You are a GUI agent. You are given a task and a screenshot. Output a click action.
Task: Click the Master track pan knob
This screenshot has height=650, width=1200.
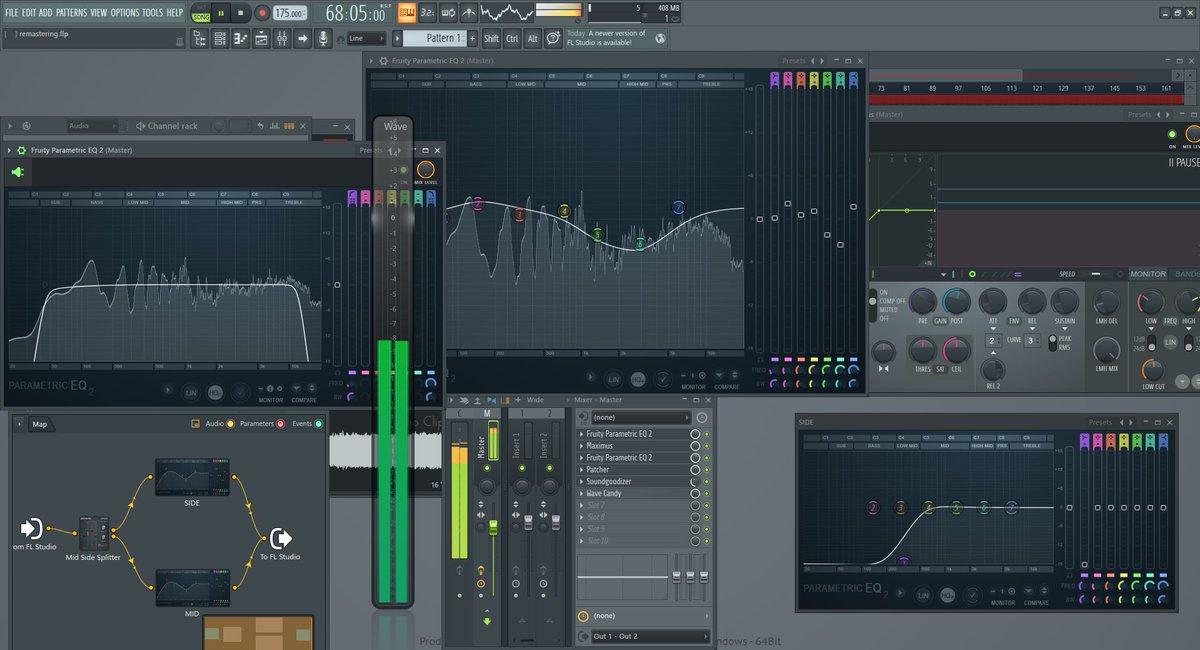pyautogui.click(x=487, y=486)
